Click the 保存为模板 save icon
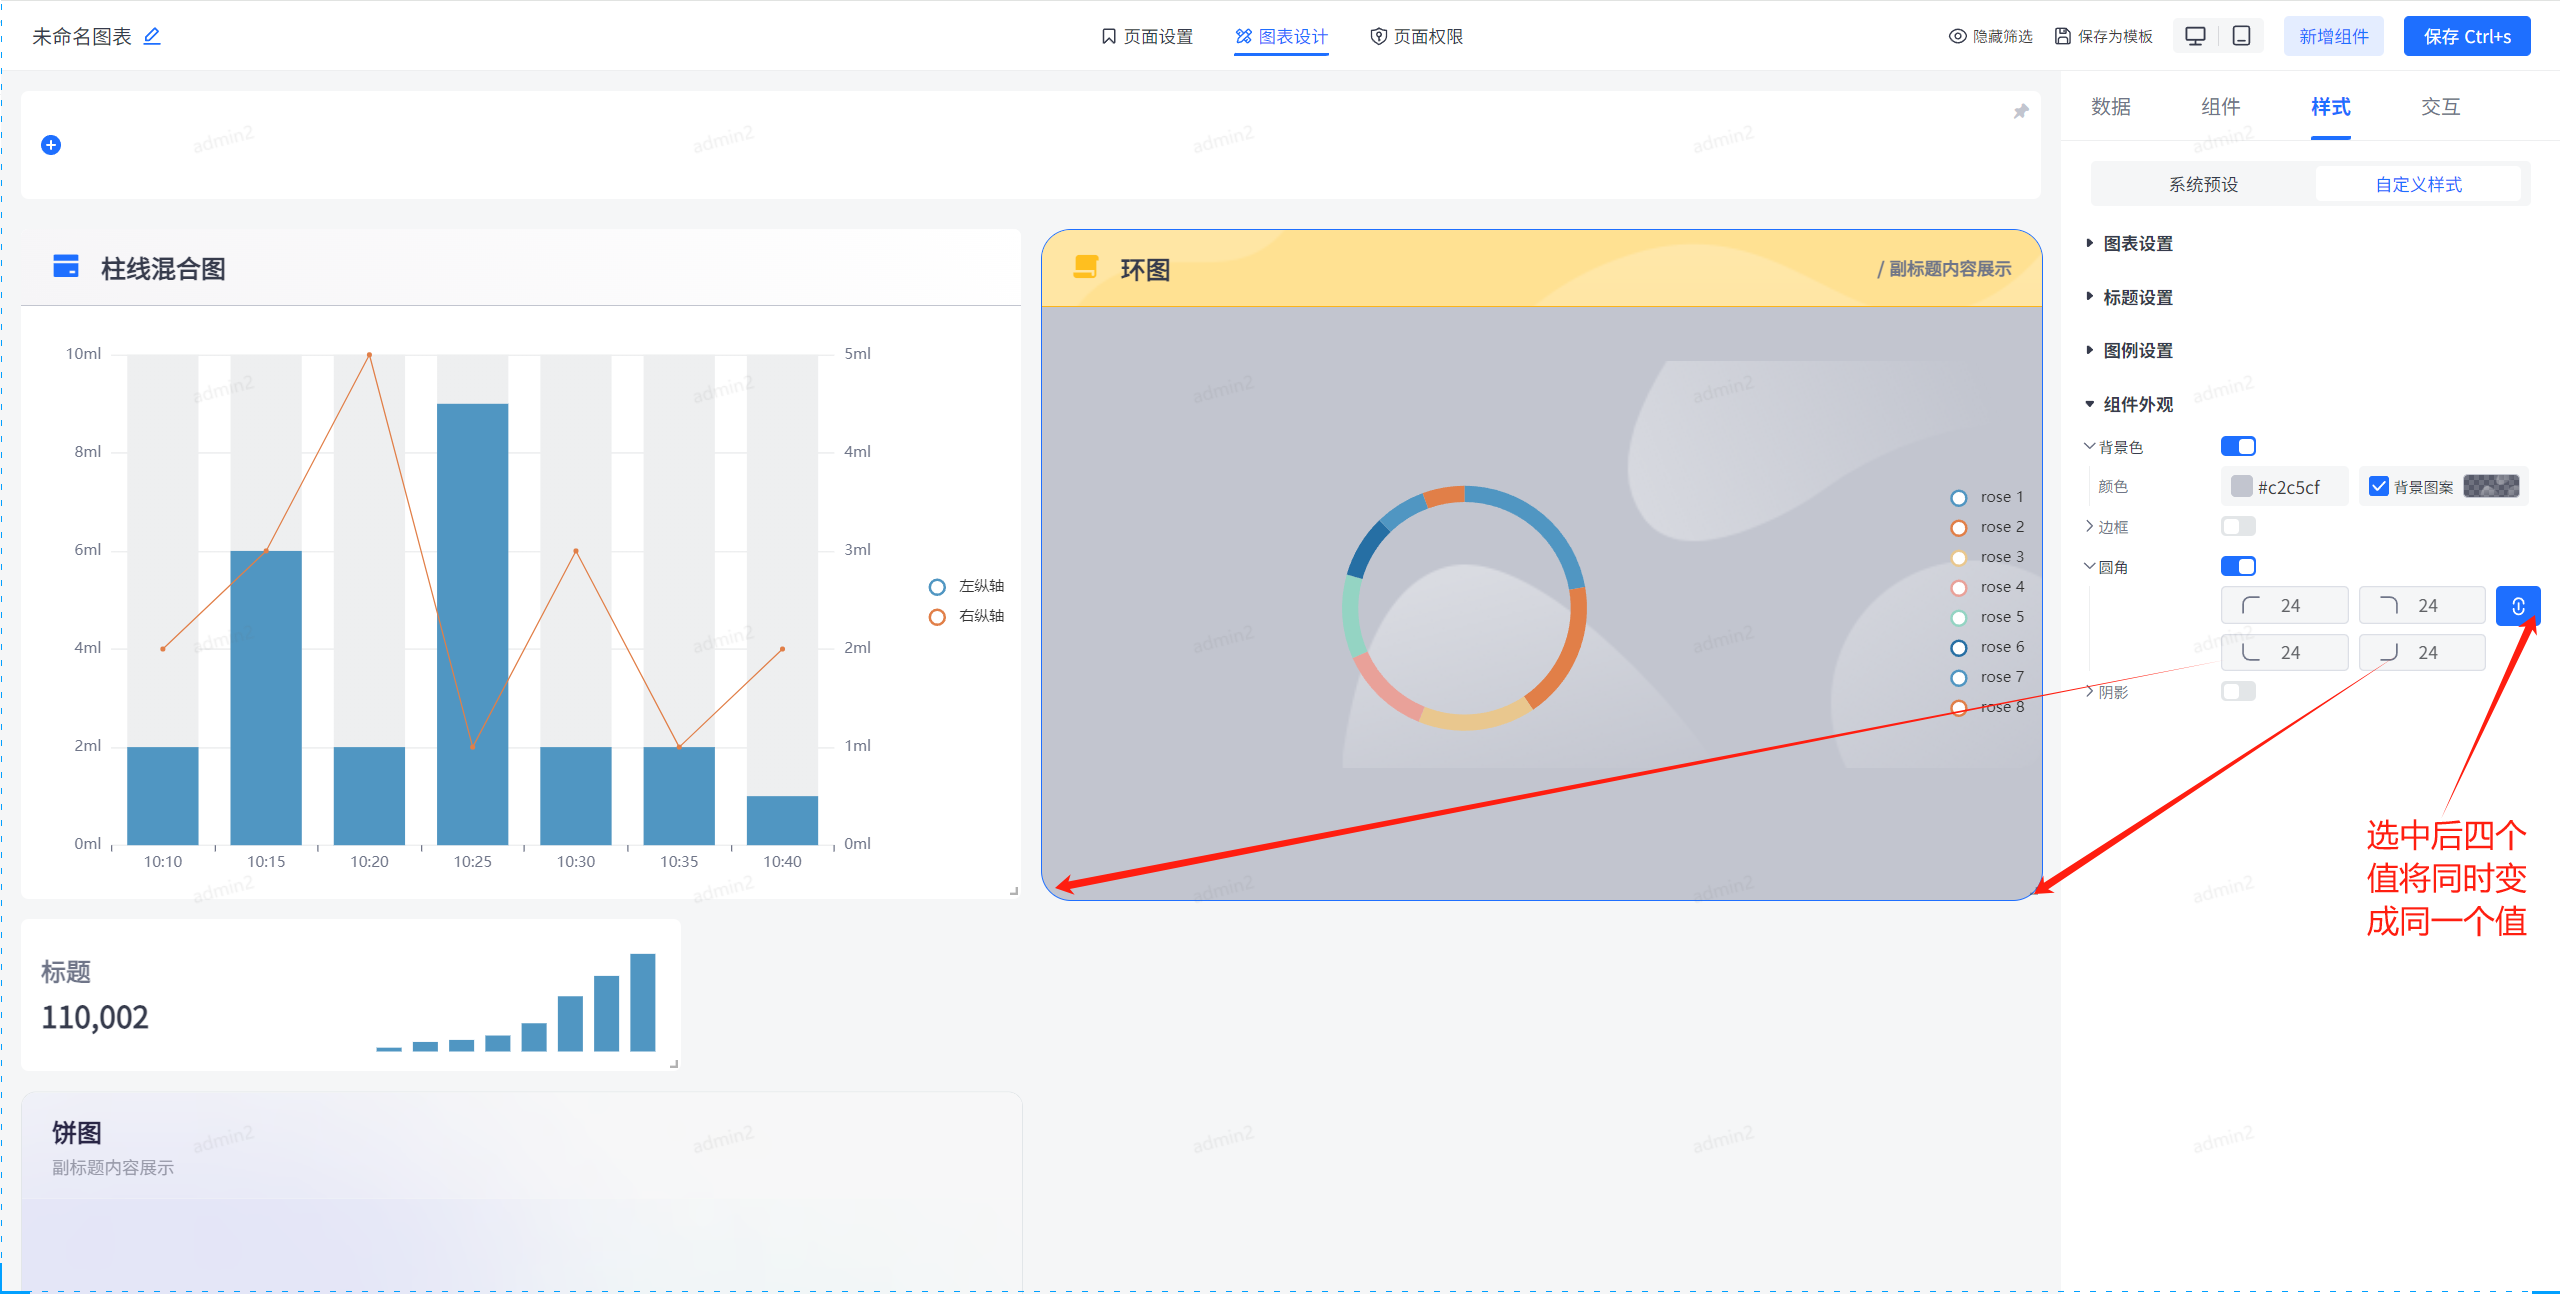Image resolution: width=2560 pixels, height=1294 pixels. click(2062, 37)
